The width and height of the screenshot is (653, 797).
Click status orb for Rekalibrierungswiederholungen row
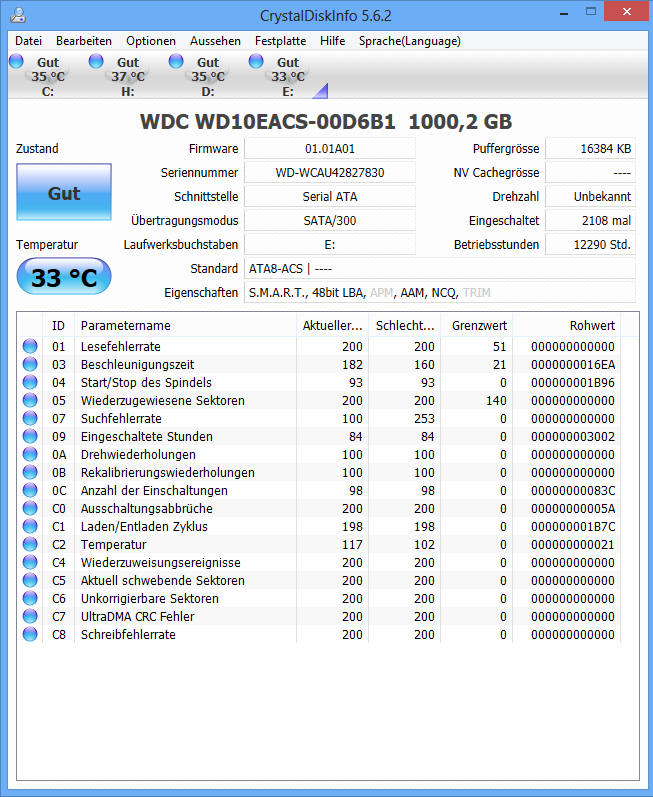[x=30, y=472]
